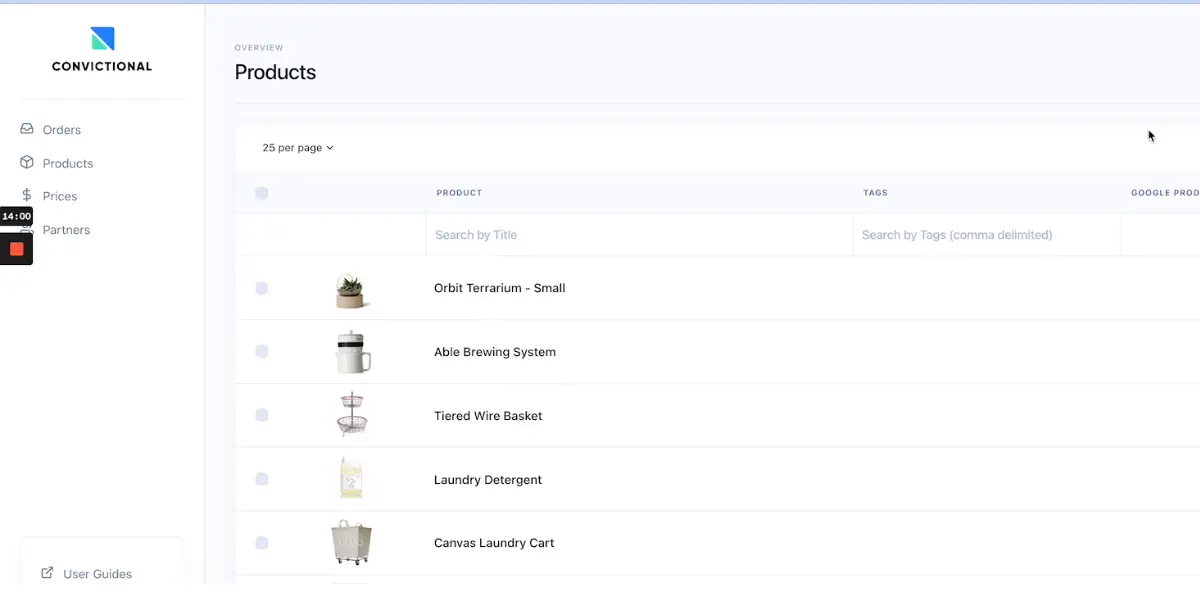This screenshot has width=1200, height=600.
Task: Check the Able Brewing System row
Action: pos(261,352)
